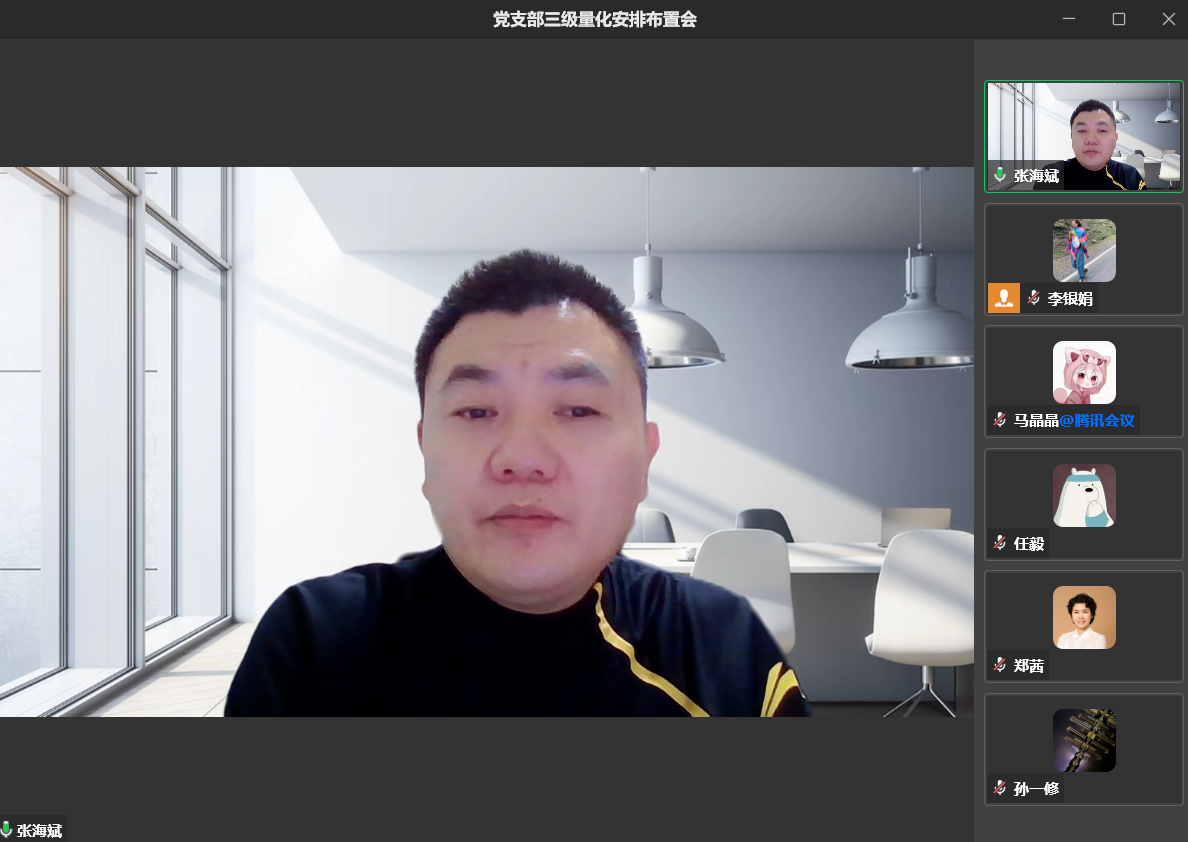The height and width of the screenshot is (842, 1188).
Task: Open the pink anime avatar of 马晶晶
Action: (1084, 372)
